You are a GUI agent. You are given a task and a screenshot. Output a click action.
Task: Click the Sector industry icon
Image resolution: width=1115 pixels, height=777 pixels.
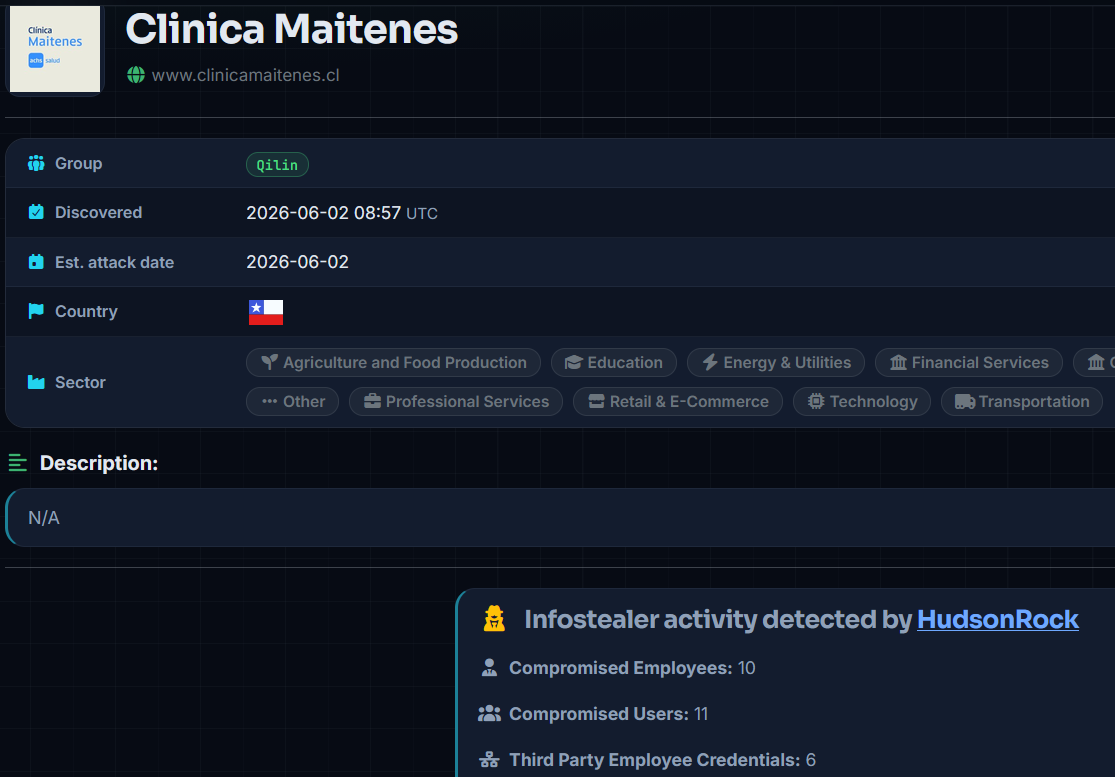coord(36,382)
